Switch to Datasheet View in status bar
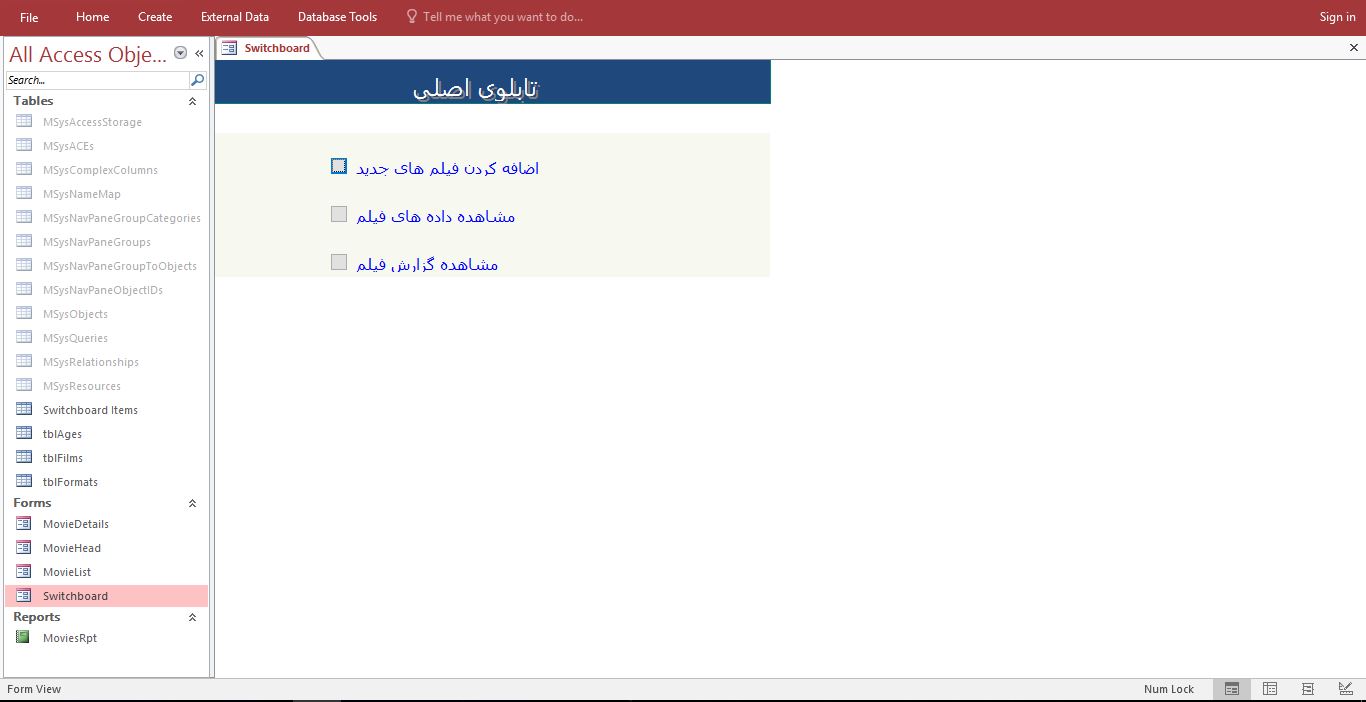 click(1270, 689)
